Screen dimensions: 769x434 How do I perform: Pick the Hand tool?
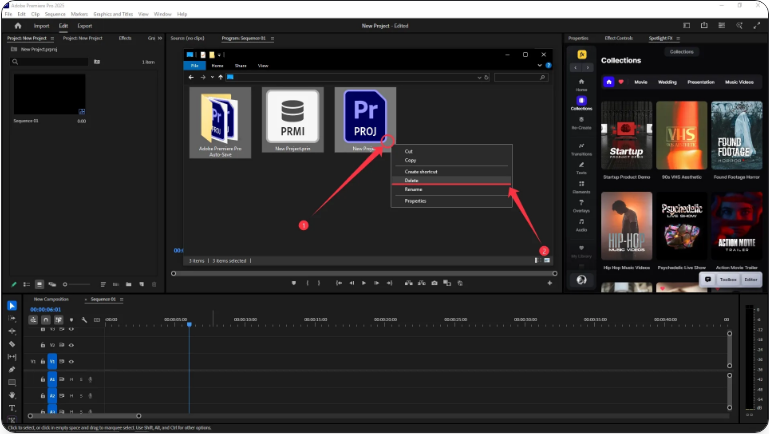pos(12,395)
